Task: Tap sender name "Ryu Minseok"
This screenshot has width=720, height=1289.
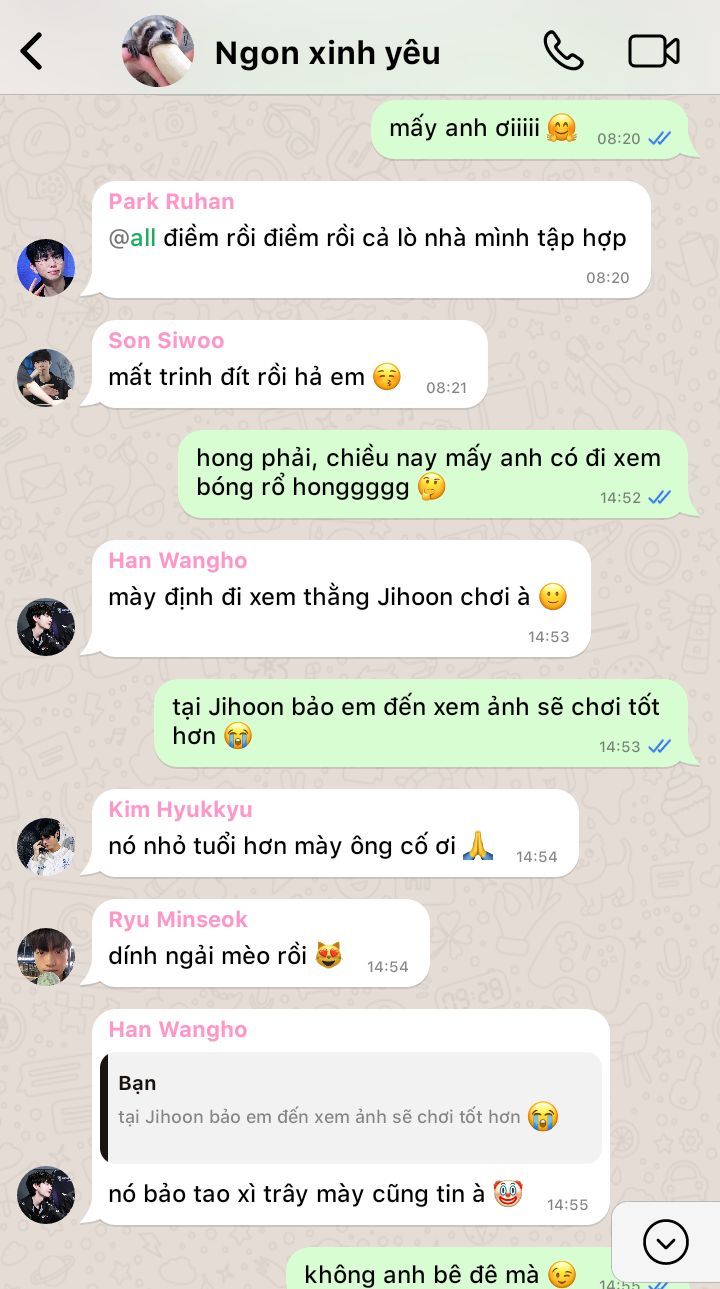Action: pos(178,919)
